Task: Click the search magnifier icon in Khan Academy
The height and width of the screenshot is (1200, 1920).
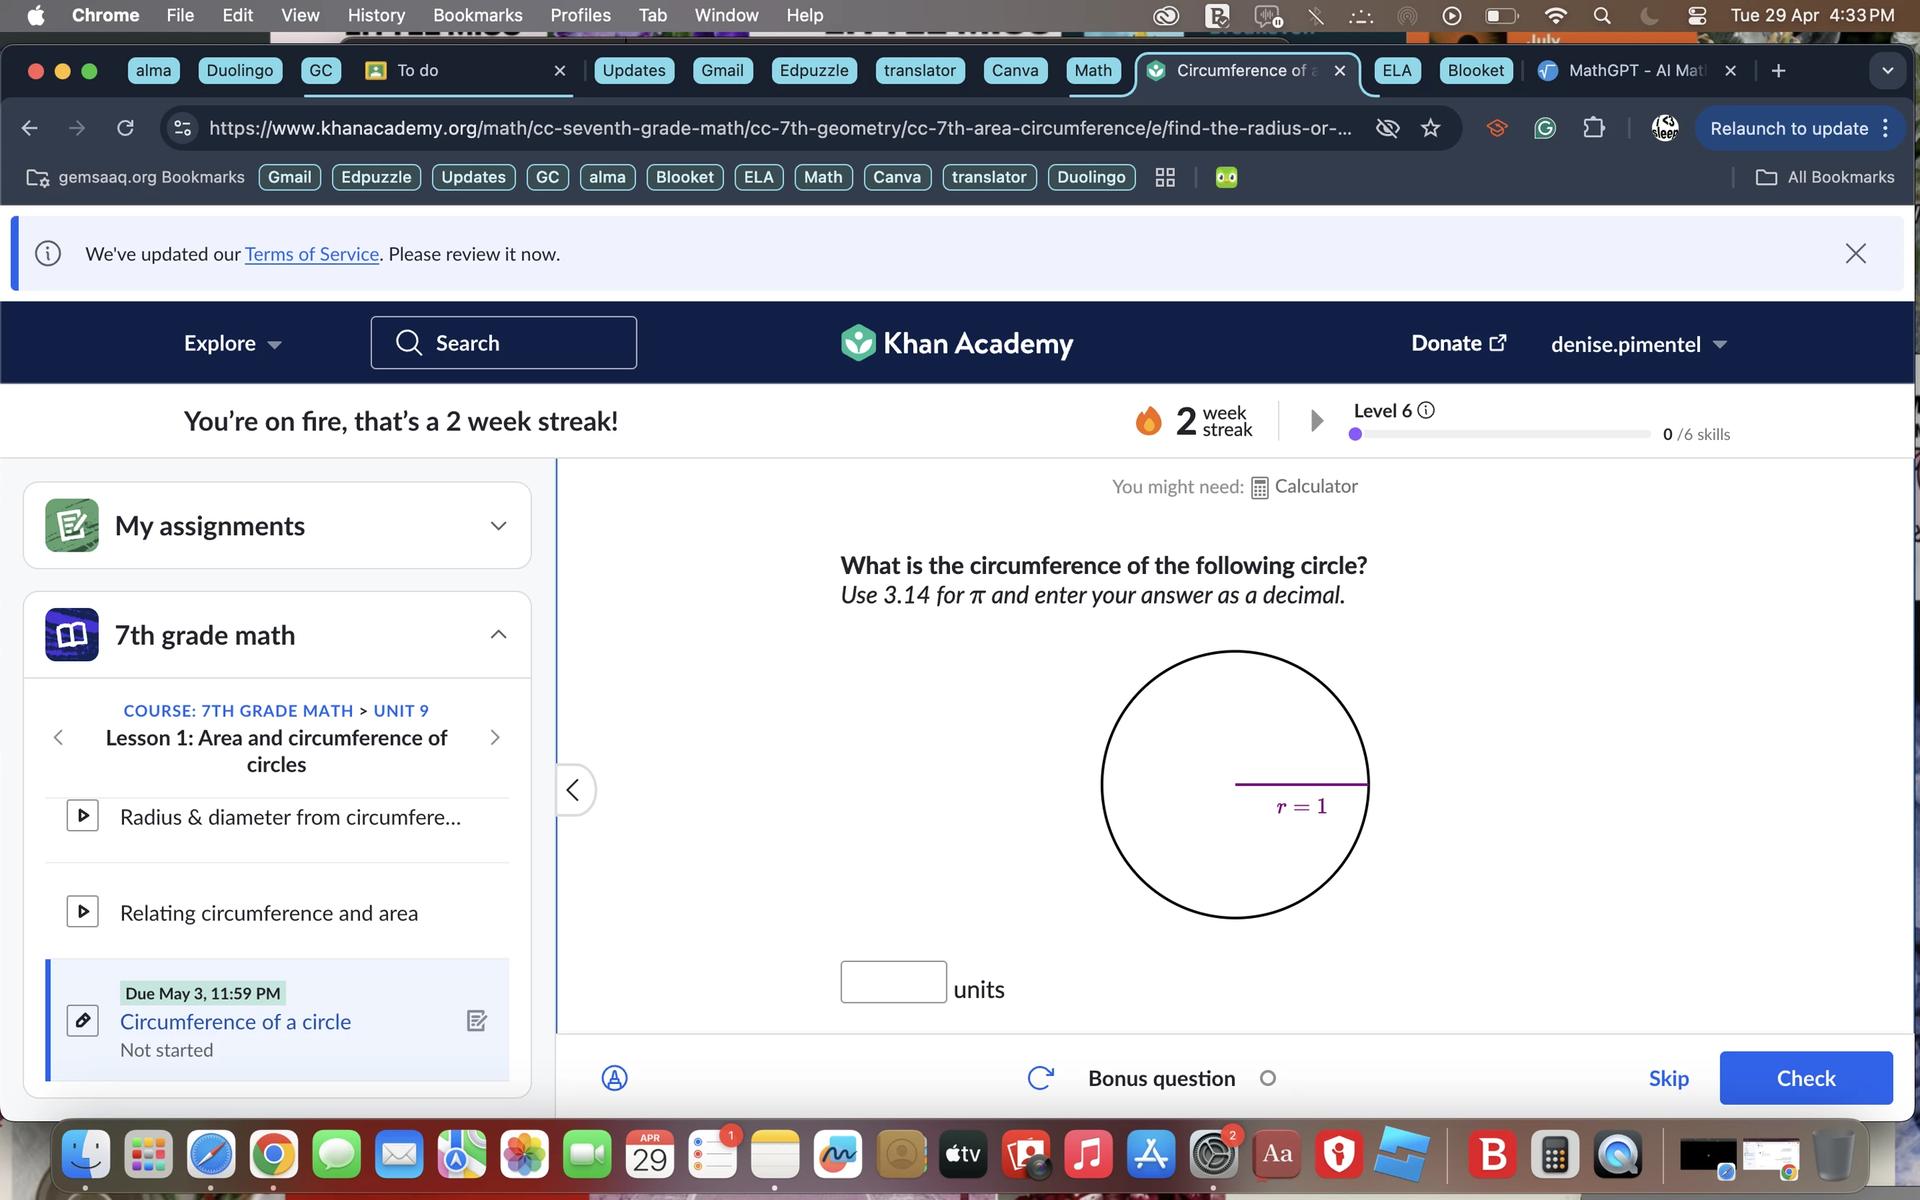Action: coord(408,343)
